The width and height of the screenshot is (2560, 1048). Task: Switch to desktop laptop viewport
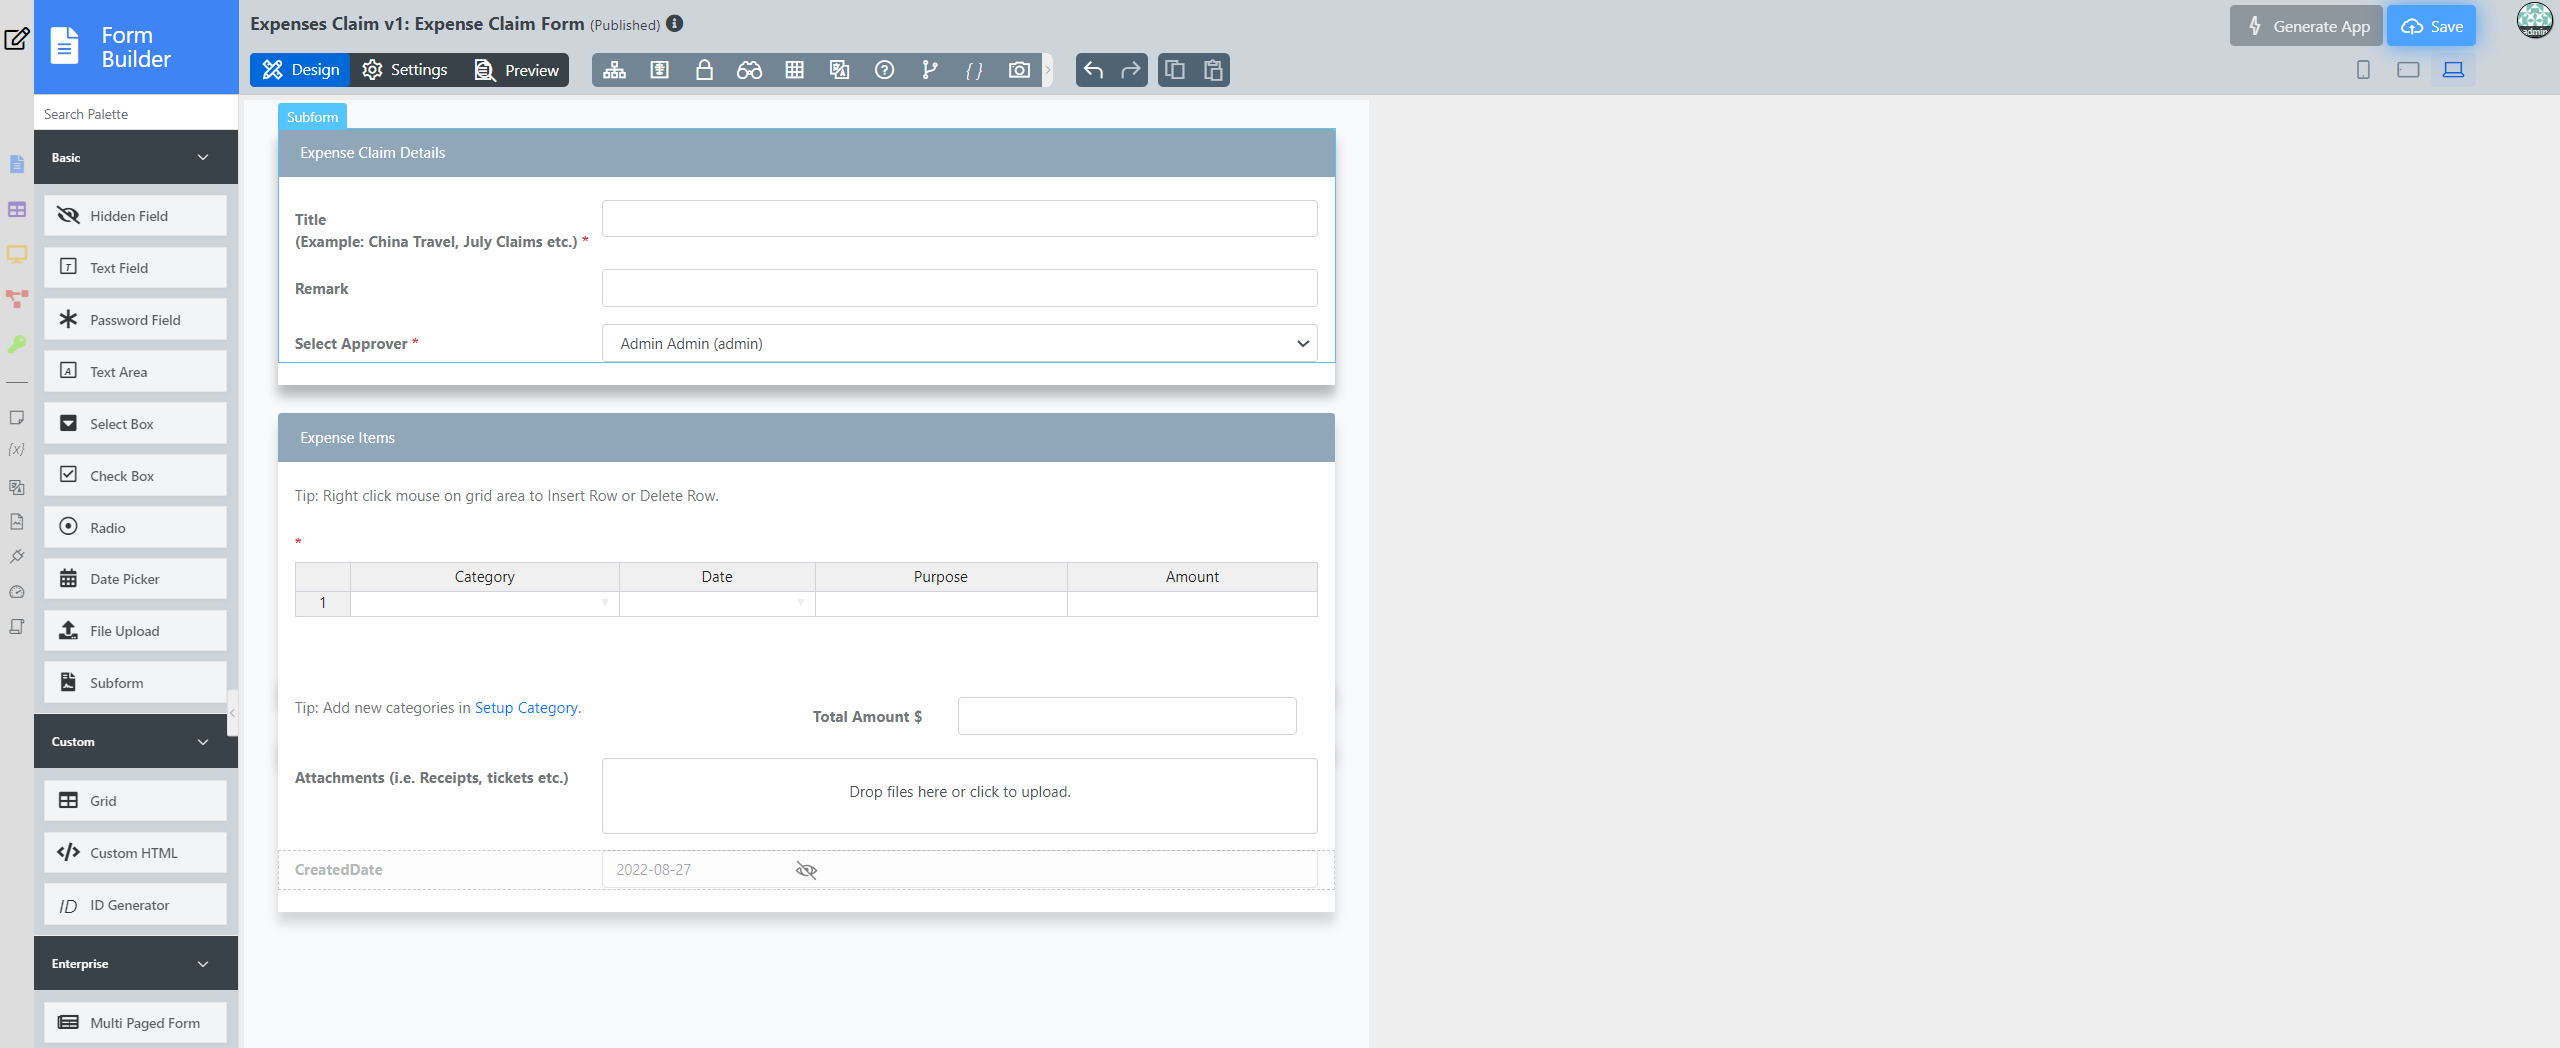click(2453, 70)
